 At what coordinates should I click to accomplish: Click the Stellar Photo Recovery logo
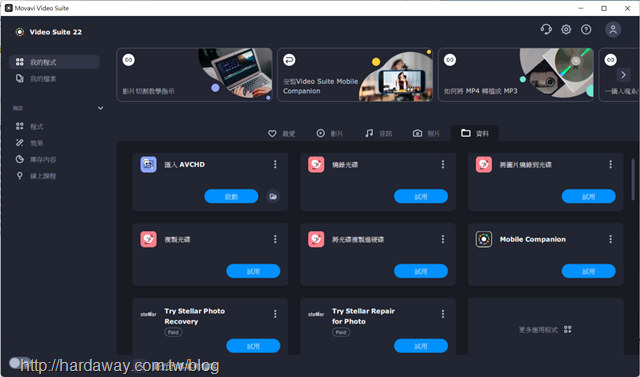click(149, 314)
